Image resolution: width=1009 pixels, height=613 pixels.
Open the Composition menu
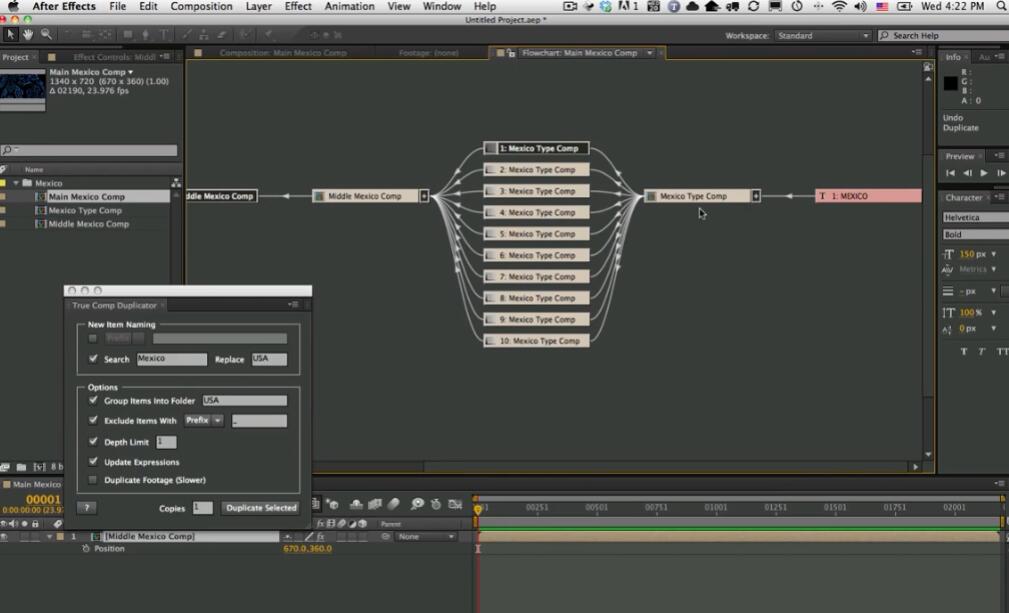[x=201, y=6]
